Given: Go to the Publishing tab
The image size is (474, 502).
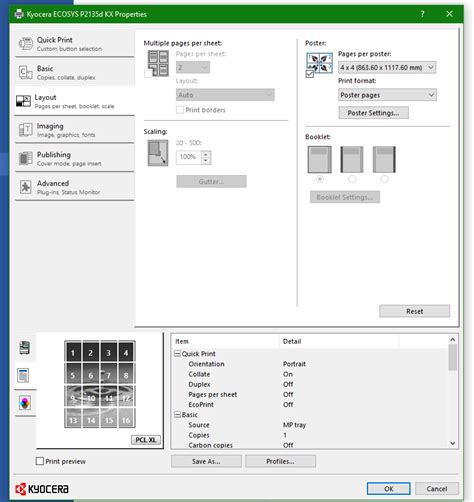Looking at the screenshot, I should (75, 159).
